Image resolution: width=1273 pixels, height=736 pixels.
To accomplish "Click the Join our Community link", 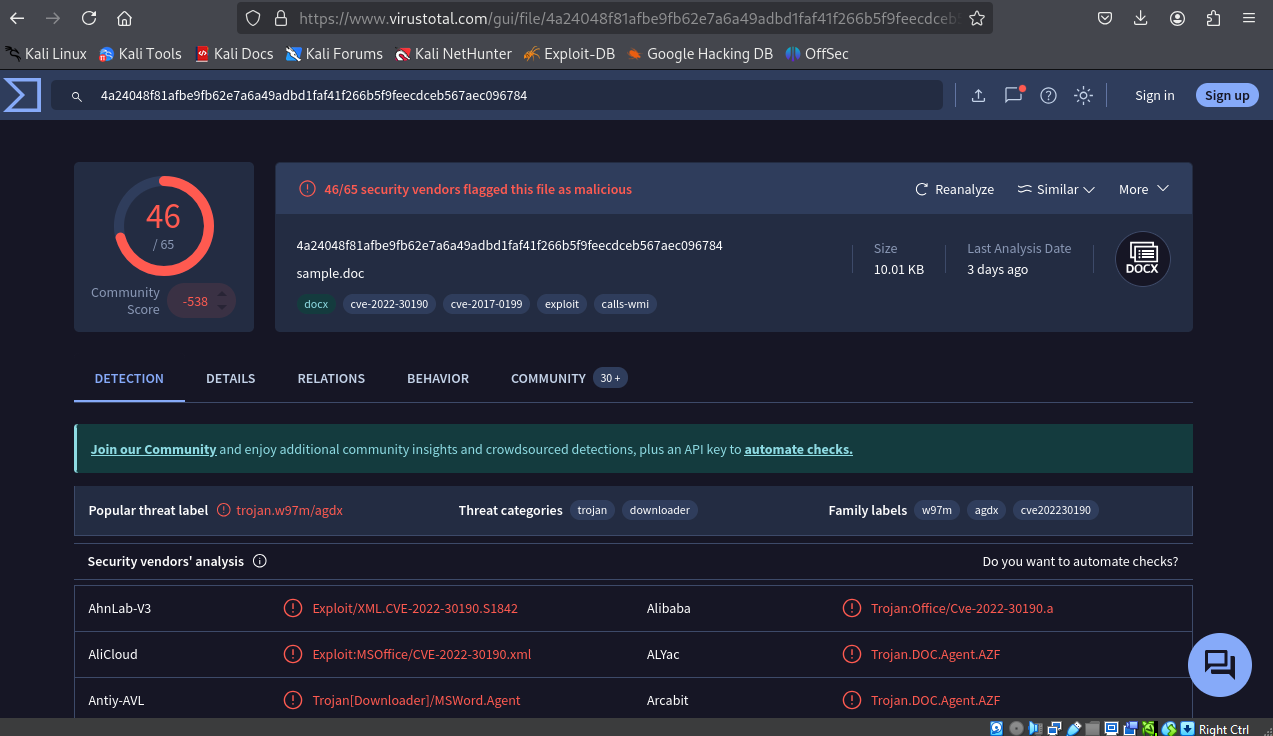I will tap(153, 449).
